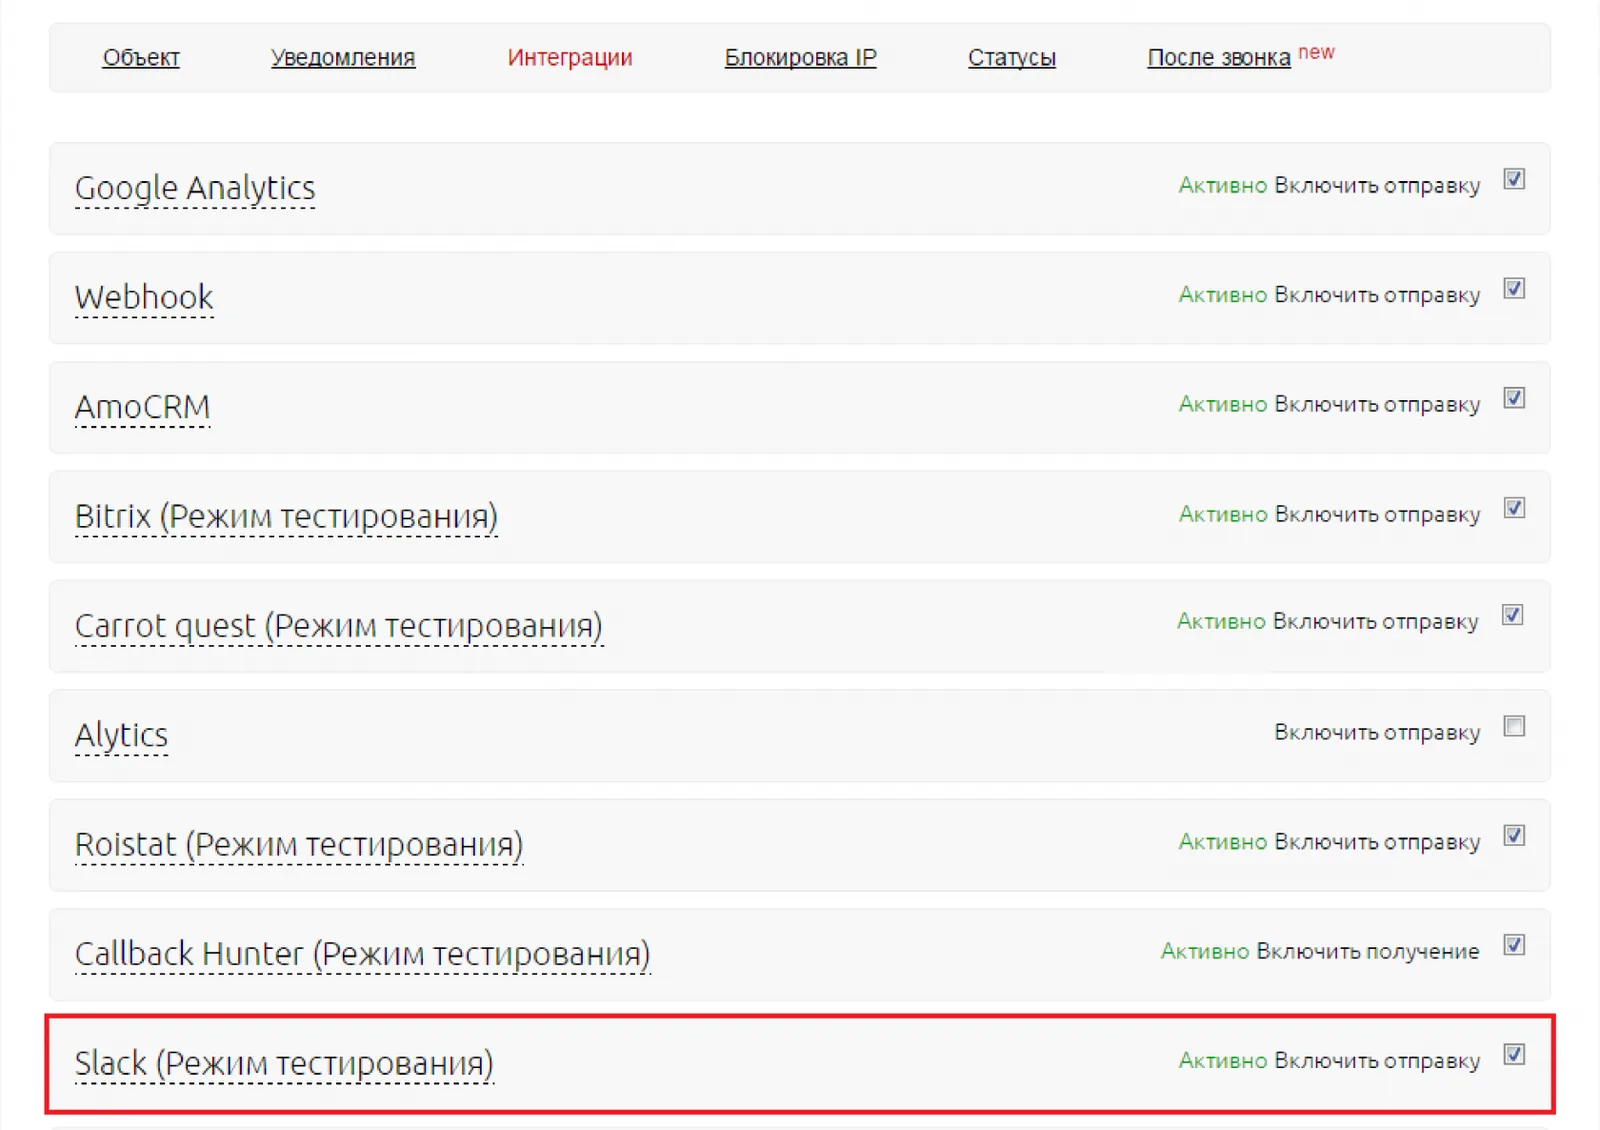
Task: Select the Интеграции tab
Action: [570, 58]
